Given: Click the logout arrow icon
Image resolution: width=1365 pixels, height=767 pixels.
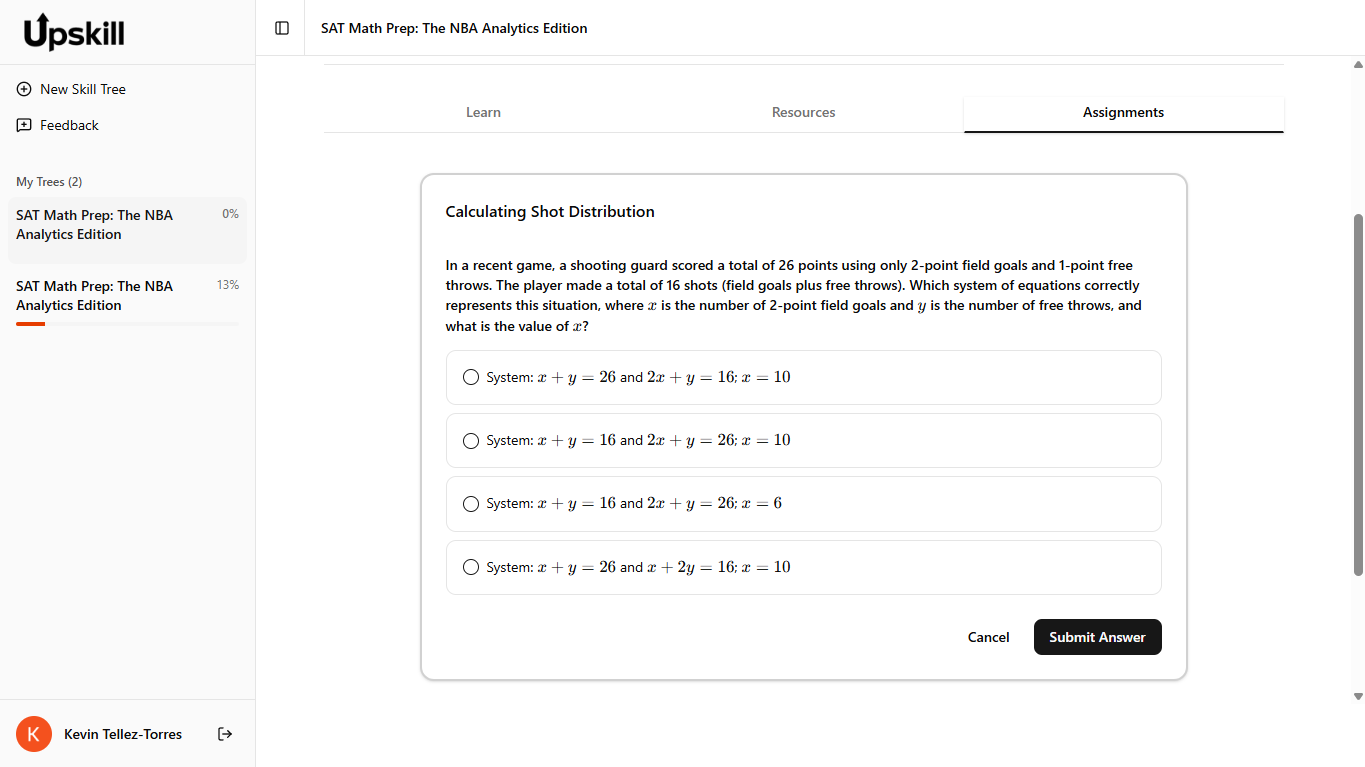Looking at the screenshot, I should pyautogui.click(x=225, y=734).
